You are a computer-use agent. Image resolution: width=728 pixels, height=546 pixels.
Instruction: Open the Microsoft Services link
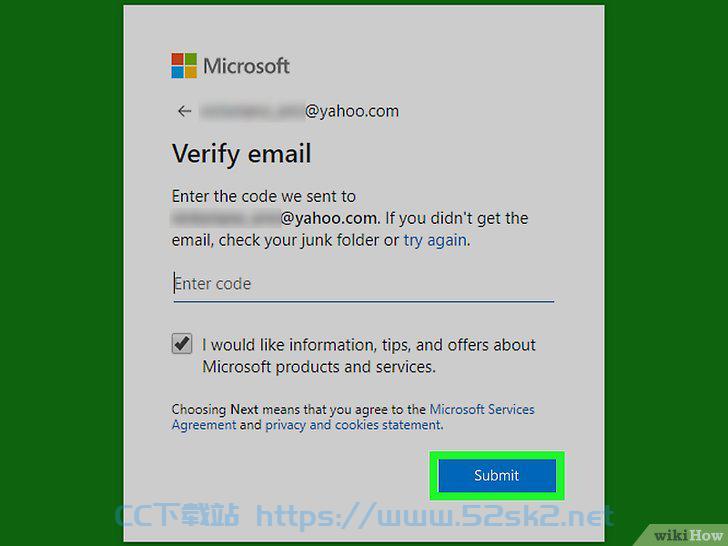click(482, 410)
